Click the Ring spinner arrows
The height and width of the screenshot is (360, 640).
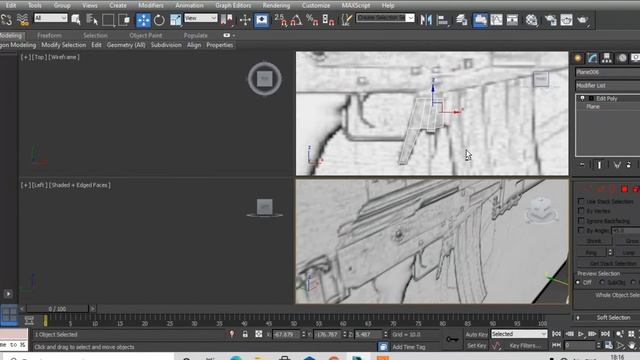tap(610, 252)
